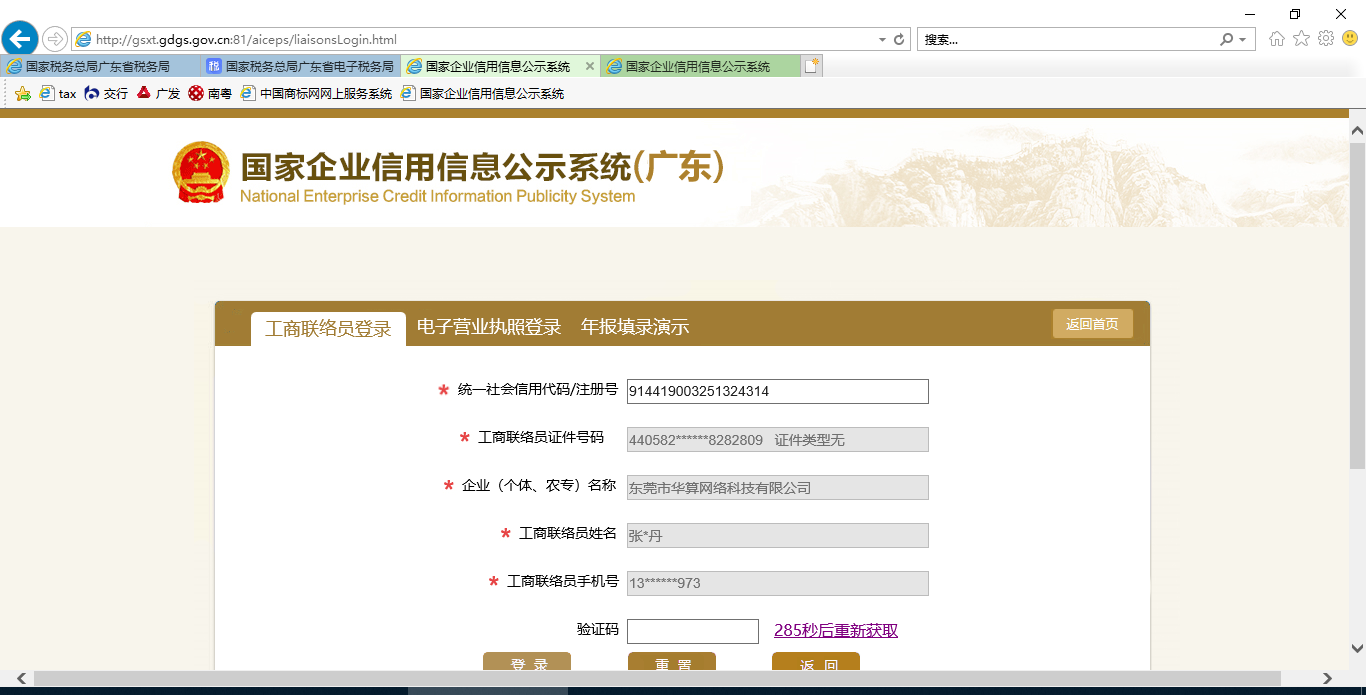Open 中国商标网网上服务系统 bookmark
1366x695 pixels.
coord(316,93)
